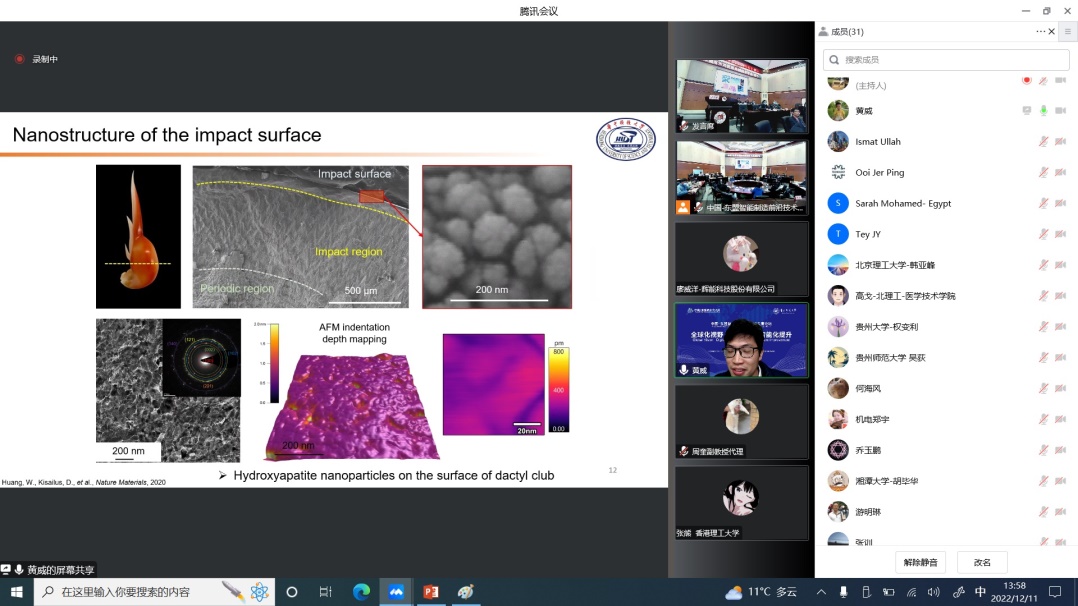Click the 解除静音 unmute button
Viewport: 1078px width, 606px height.
pos(920,562)
